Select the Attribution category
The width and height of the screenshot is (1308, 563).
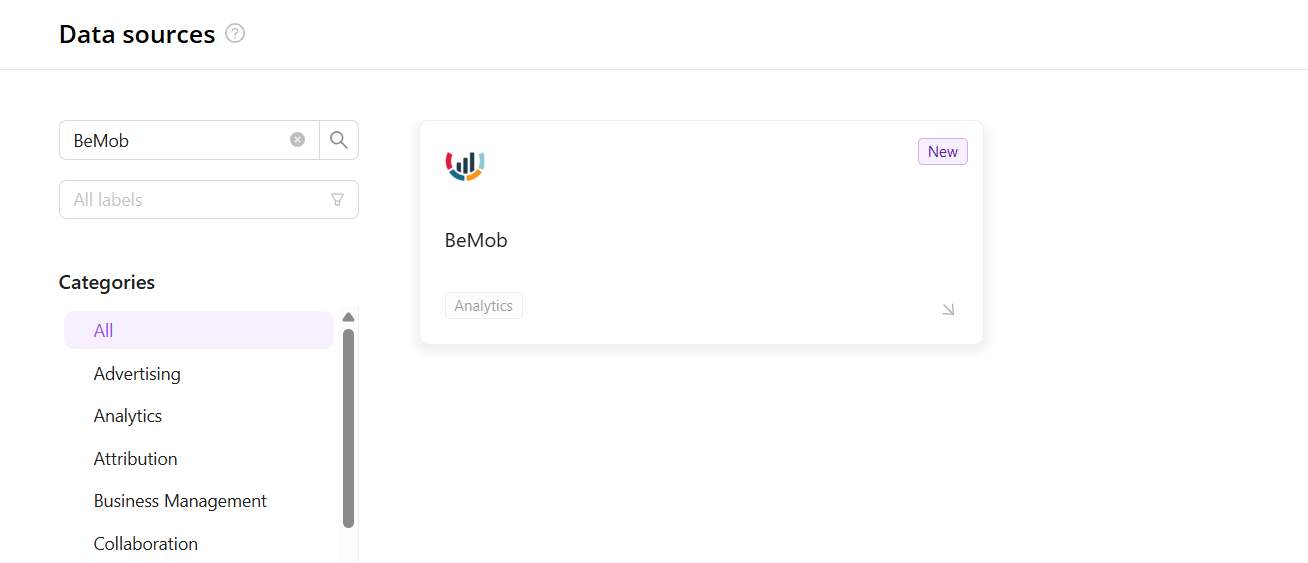pos(135,459)
